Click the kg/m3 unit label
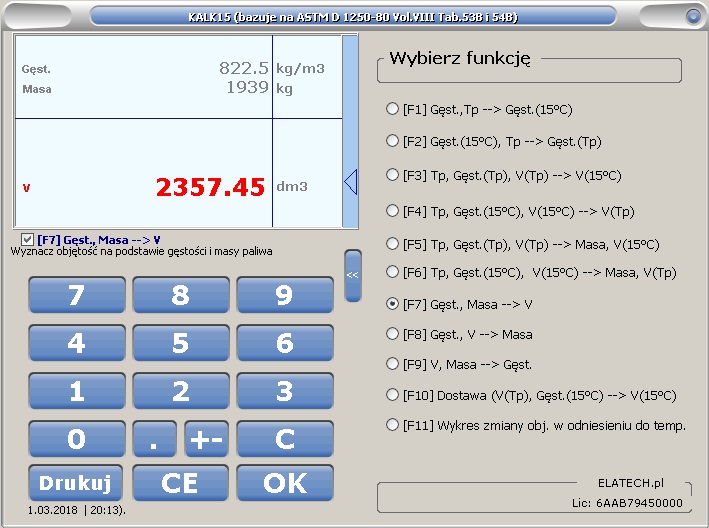Viewport: 709px width, 528px height. pos(300,69)
